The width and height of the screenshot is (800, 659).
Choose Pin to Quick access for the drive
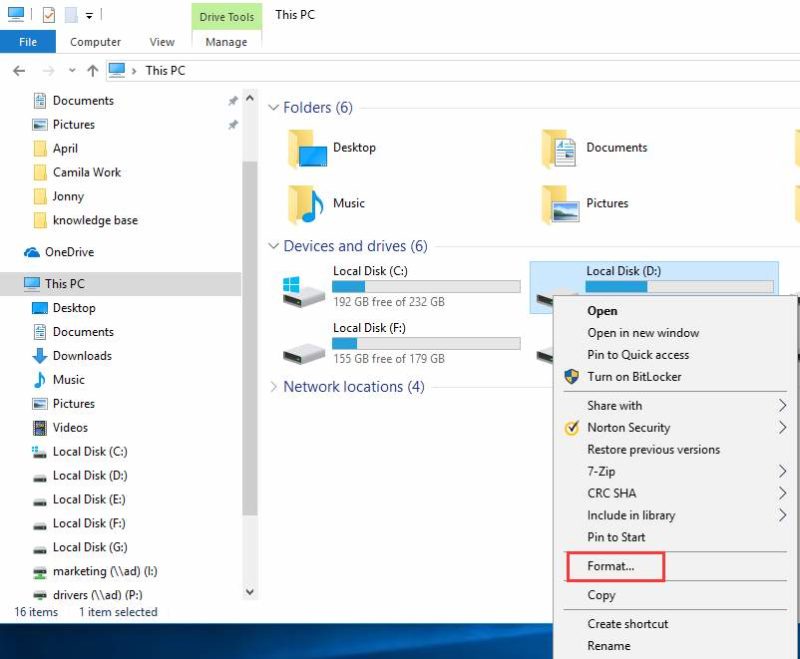[637, 354]
